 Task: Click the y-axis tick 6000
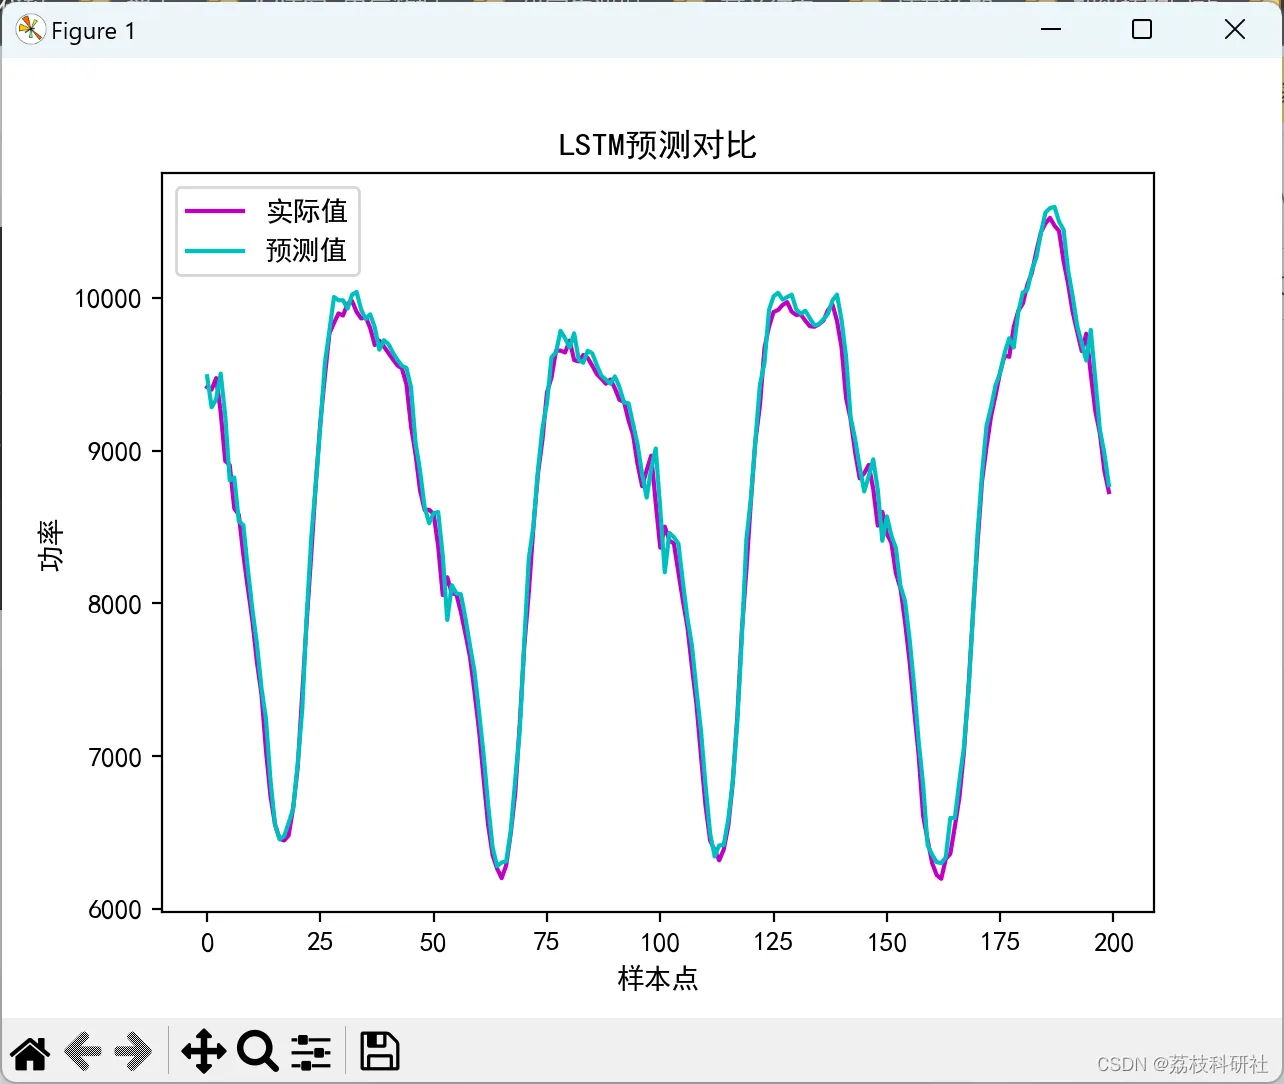pos(115,910)
